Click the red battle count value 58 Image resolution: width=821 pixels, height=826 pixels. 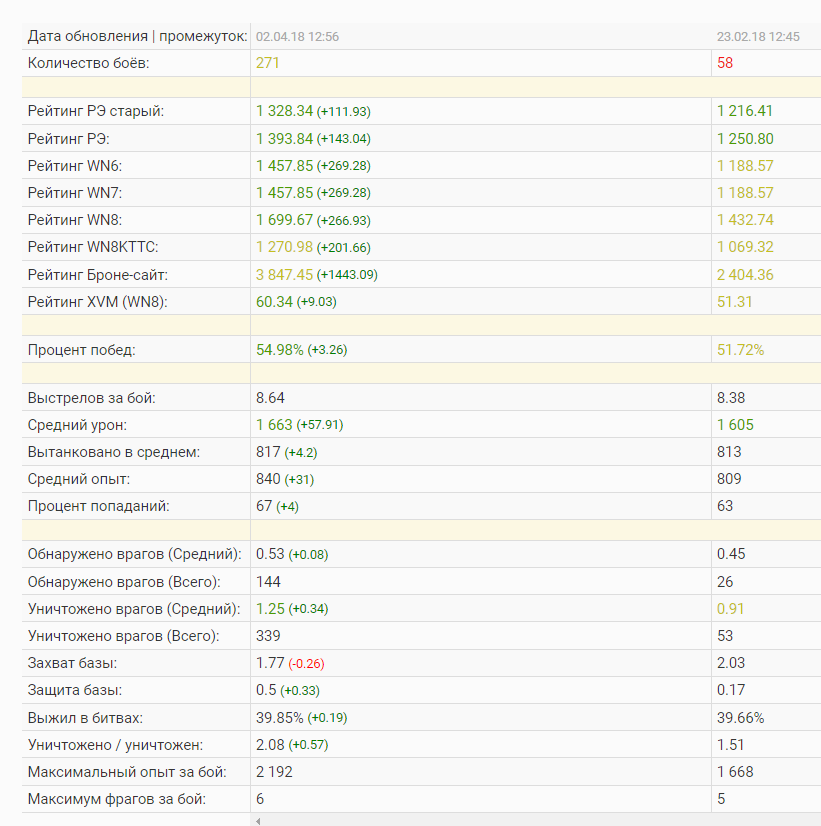pyautogui.click(x=725, y=63)
